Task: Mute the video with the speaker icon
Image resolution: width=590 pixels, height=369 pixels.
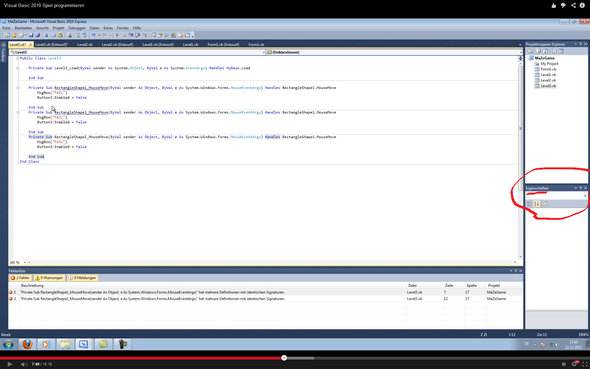Action: pos(24,364)
